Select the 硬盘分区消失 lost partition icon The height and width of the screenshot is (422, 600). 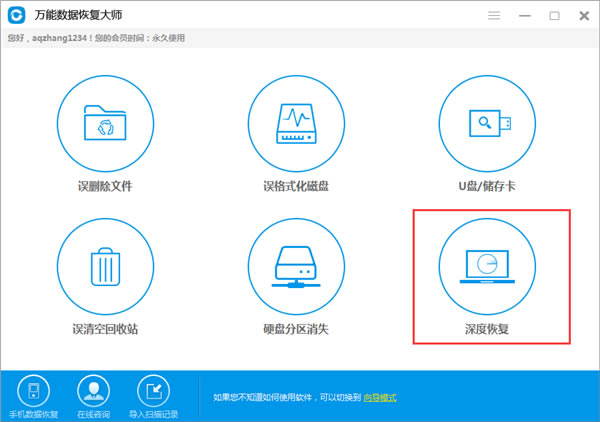(x=295, y=264)
